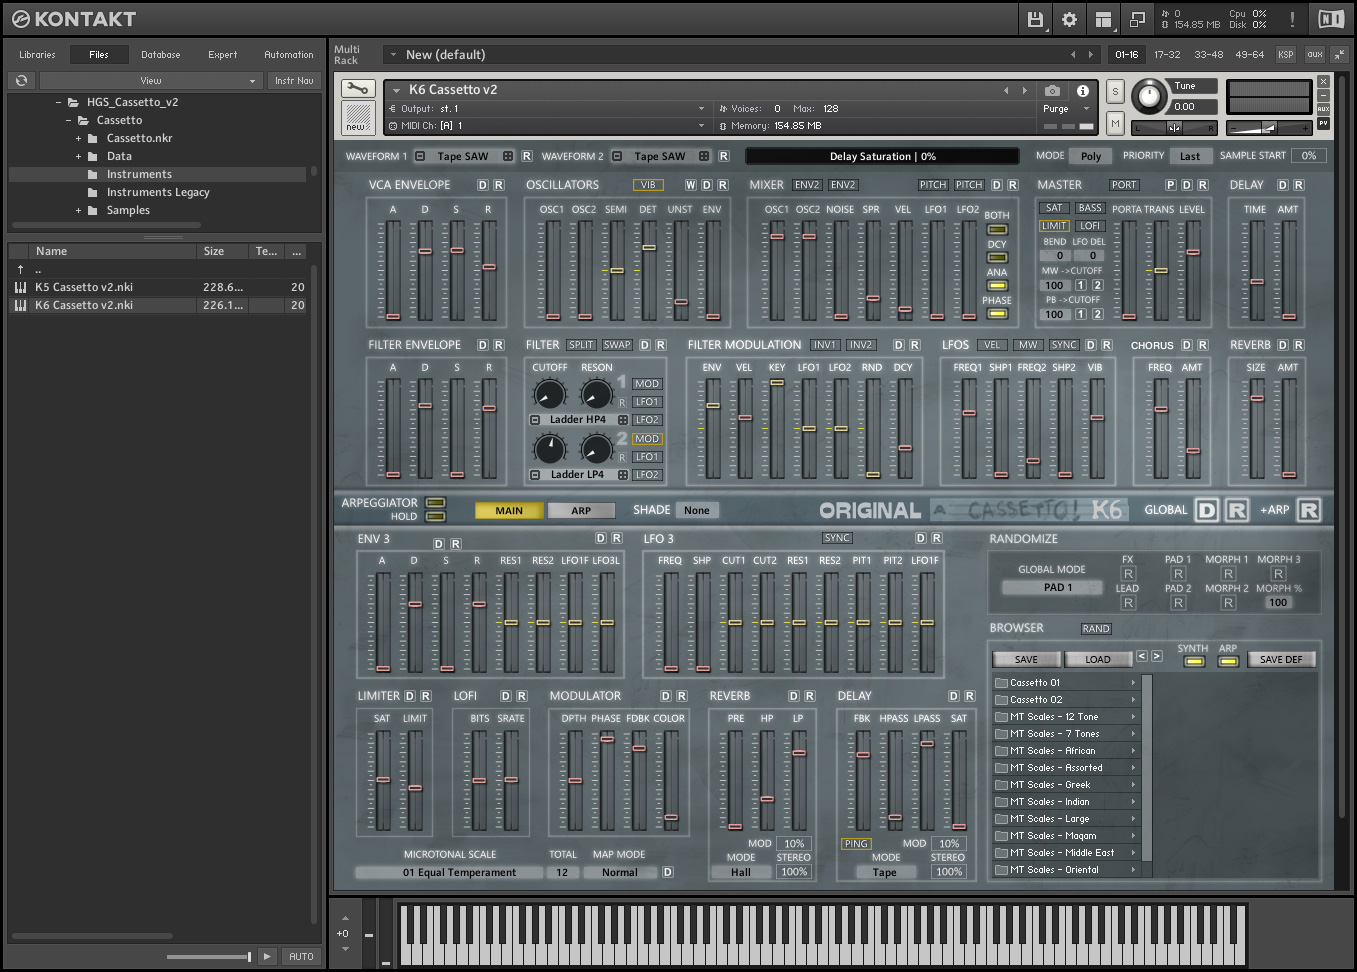Image resolution: width=1357 pixels, height=972 pixels.
Task: Open Shade None dropdown
Action: [697, 510]
